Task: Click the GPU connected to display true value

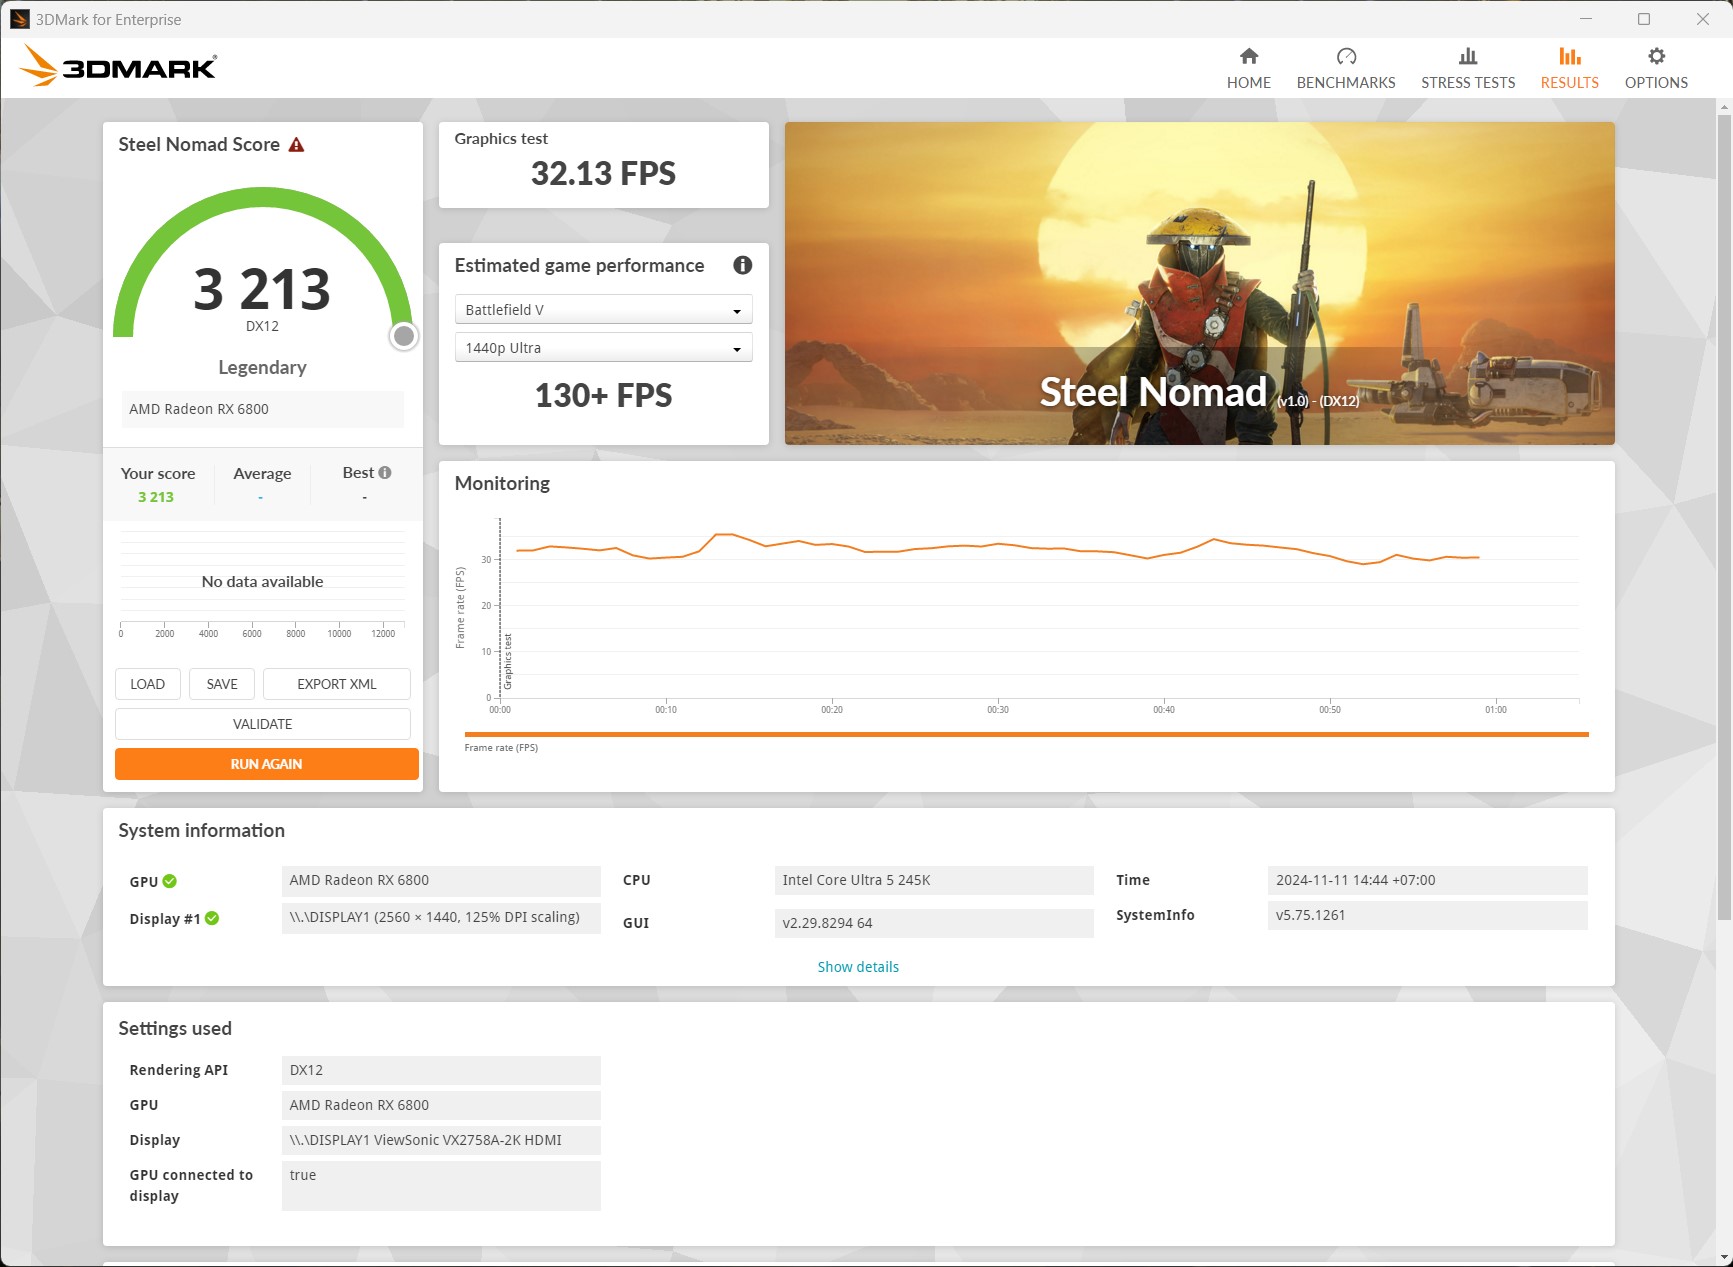Action: coord(441,1186)
